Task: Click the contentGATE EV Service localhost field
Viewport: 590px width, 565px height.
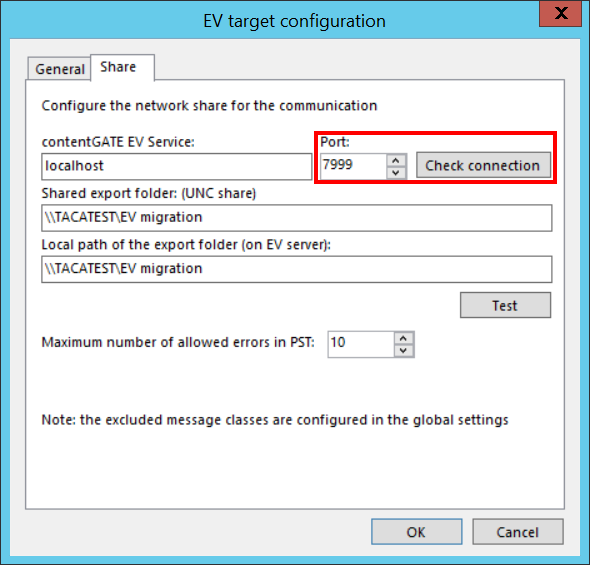Action: click(x=176, y=166)
